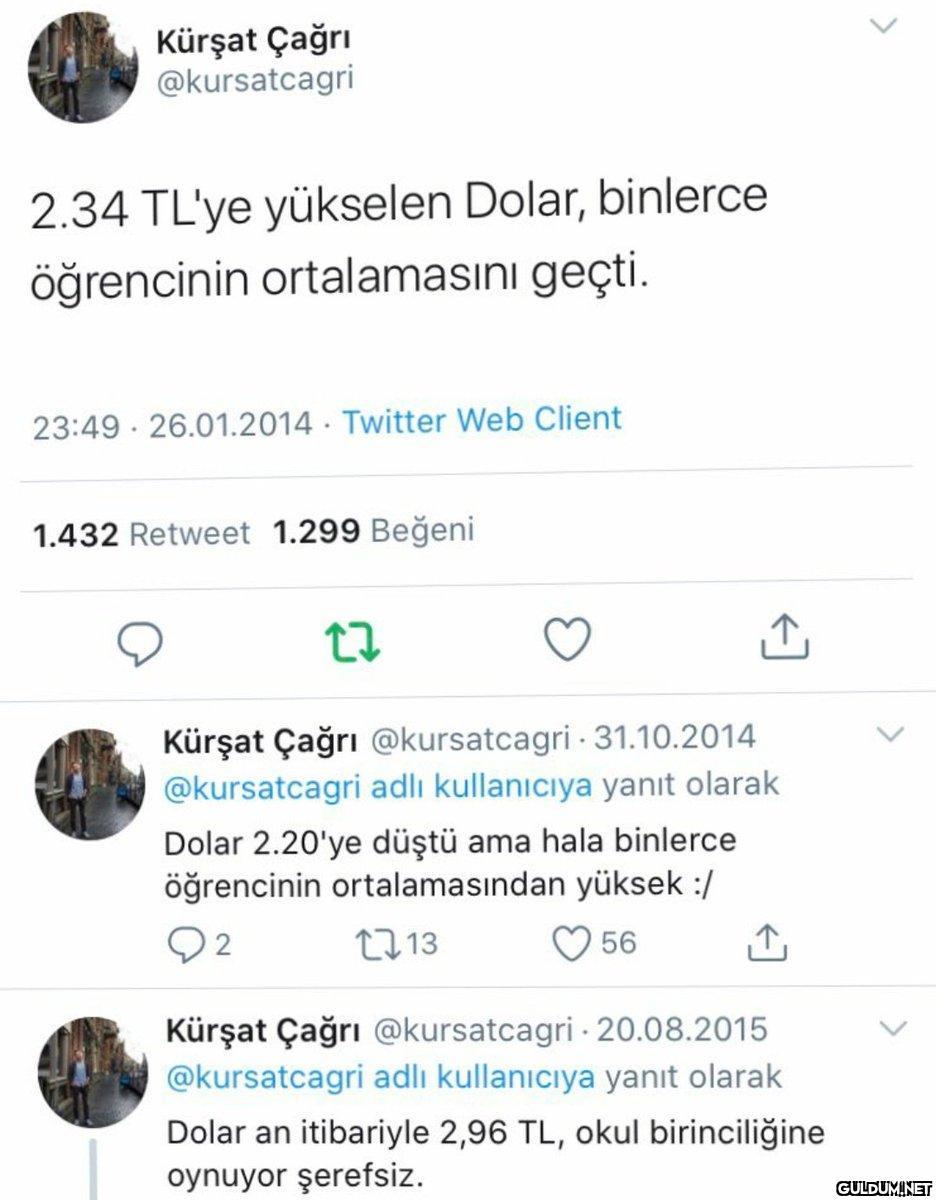Open the main tweet timestamp 23:49 · 26.01.2014
936x1200 pixels.
173,425
